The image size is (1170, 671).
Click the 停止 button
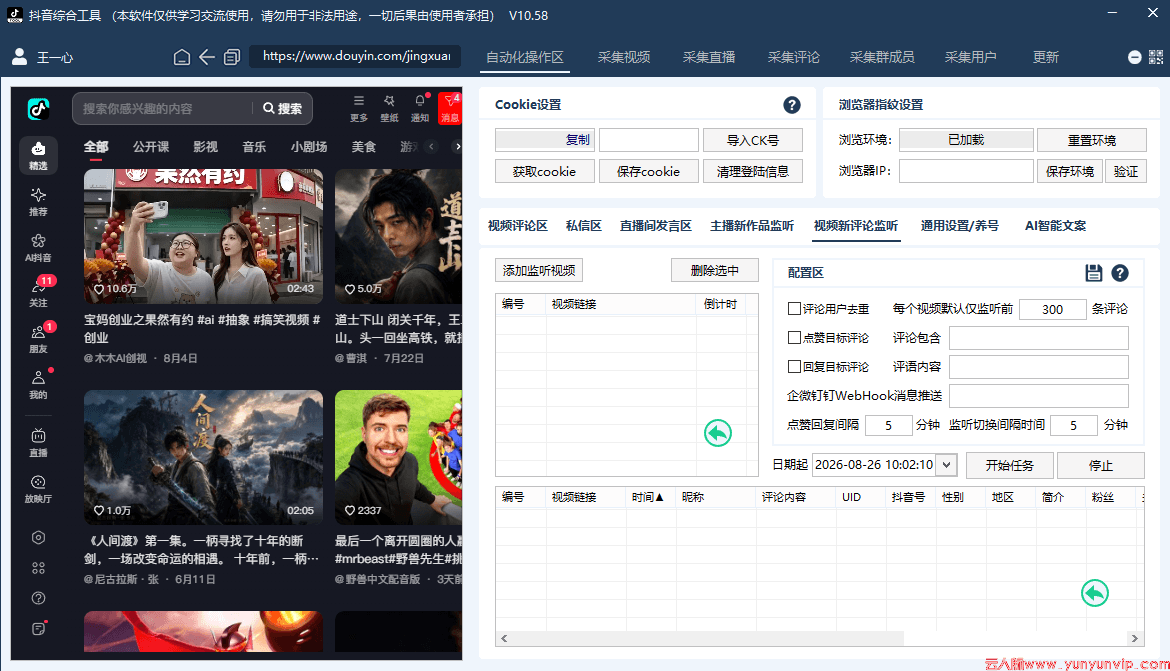pyautogui.click(x=1101, y=465)
